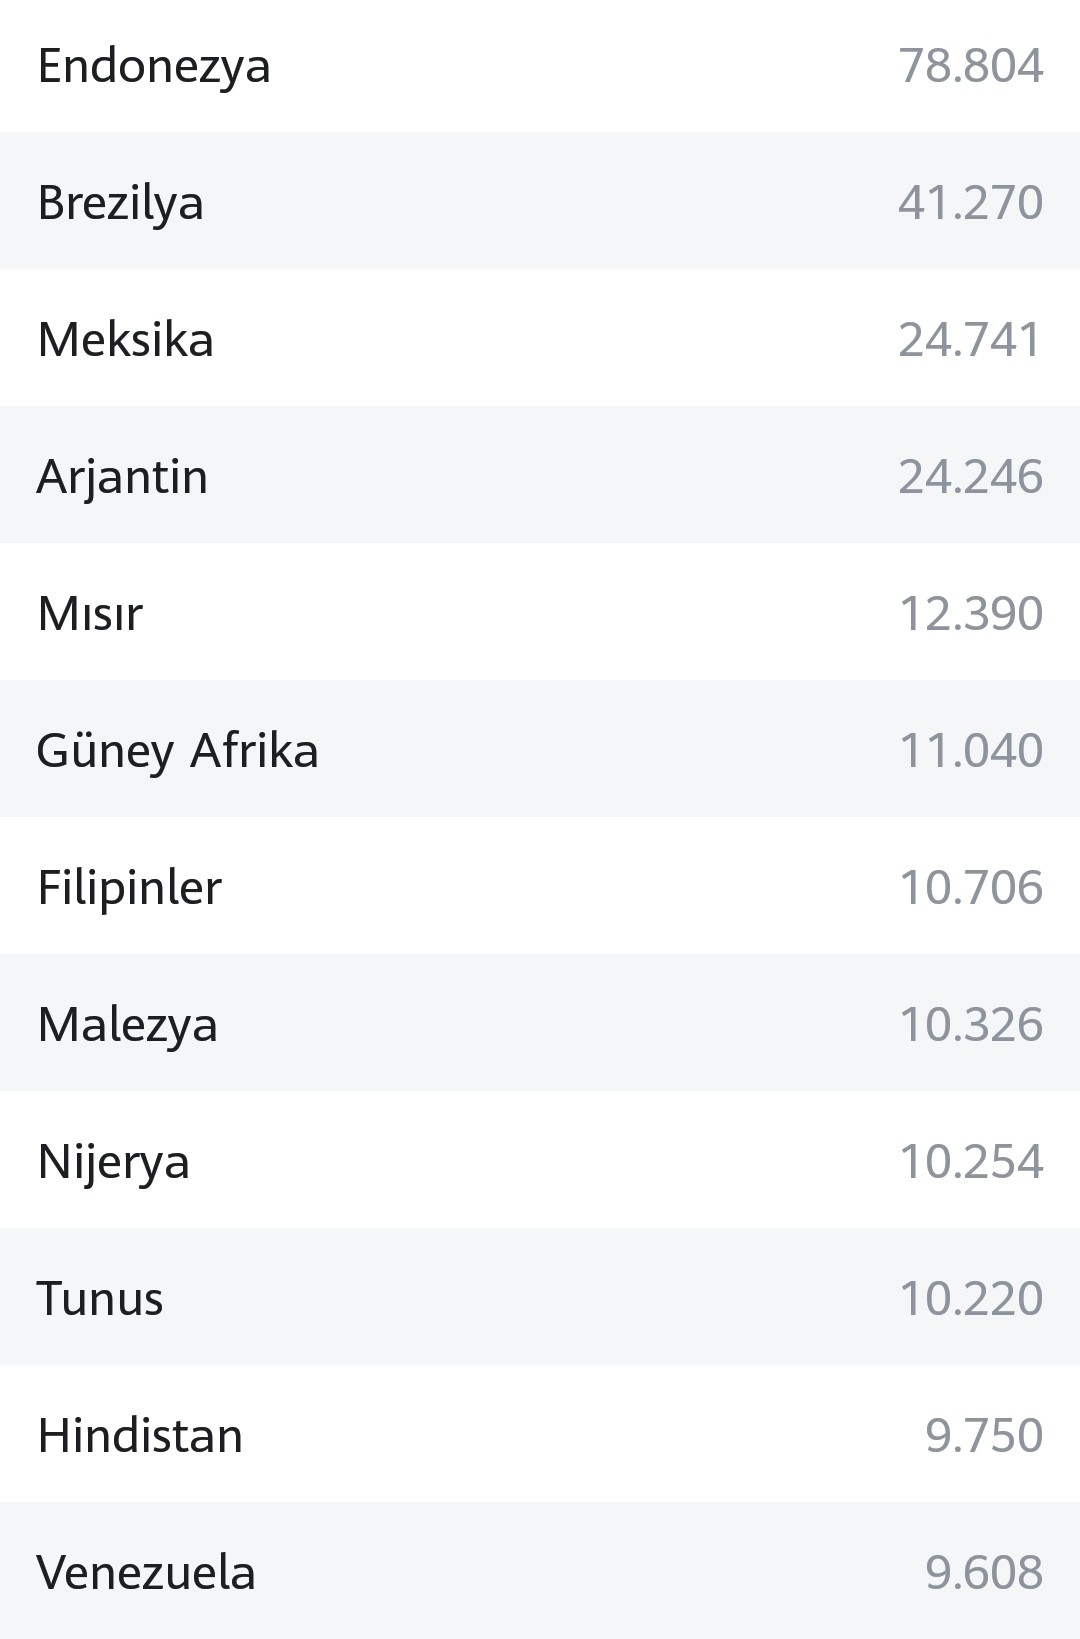Open the Güney Afrika entry

tap(540, 749)
